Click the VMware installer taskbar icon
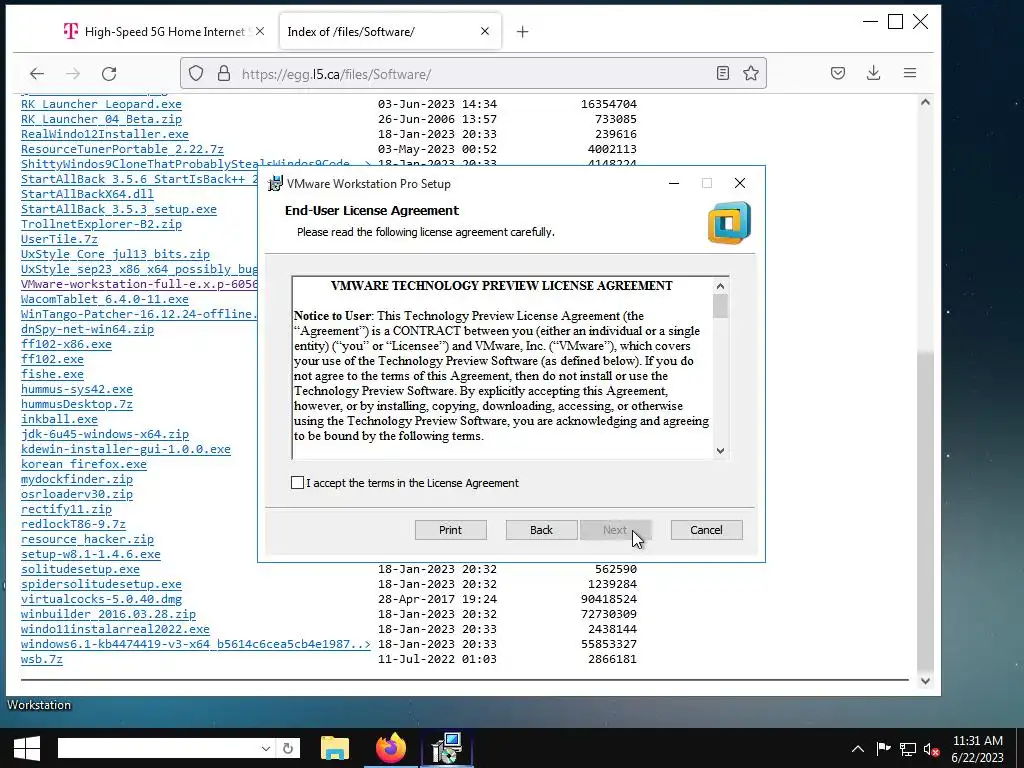Viewport: 1024px width, 768px height. [x=447, y=748]
